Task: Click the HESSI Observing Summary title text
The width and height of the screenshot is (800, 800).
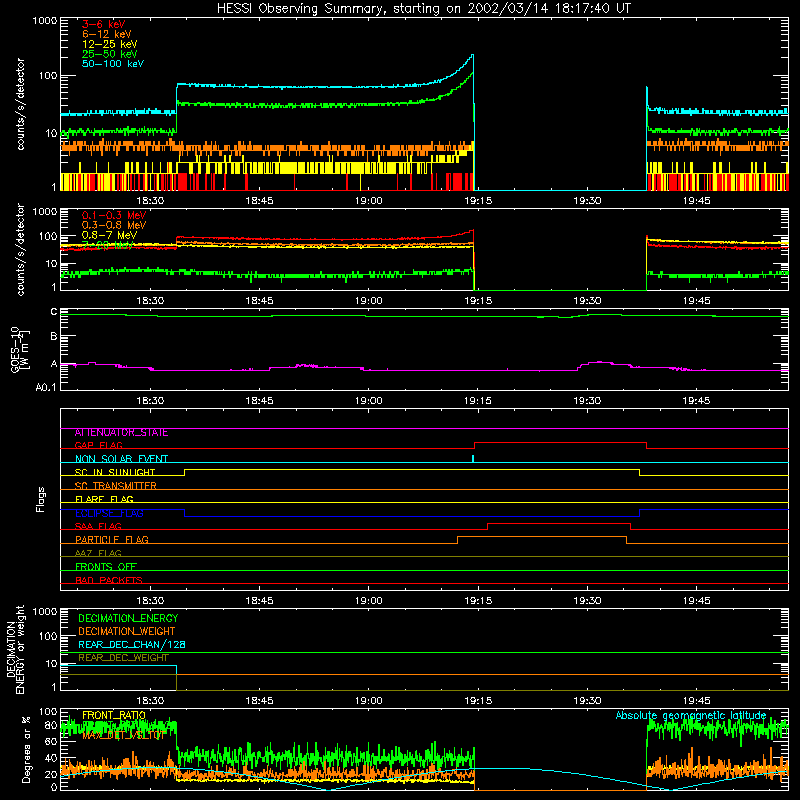Action: 423,9
